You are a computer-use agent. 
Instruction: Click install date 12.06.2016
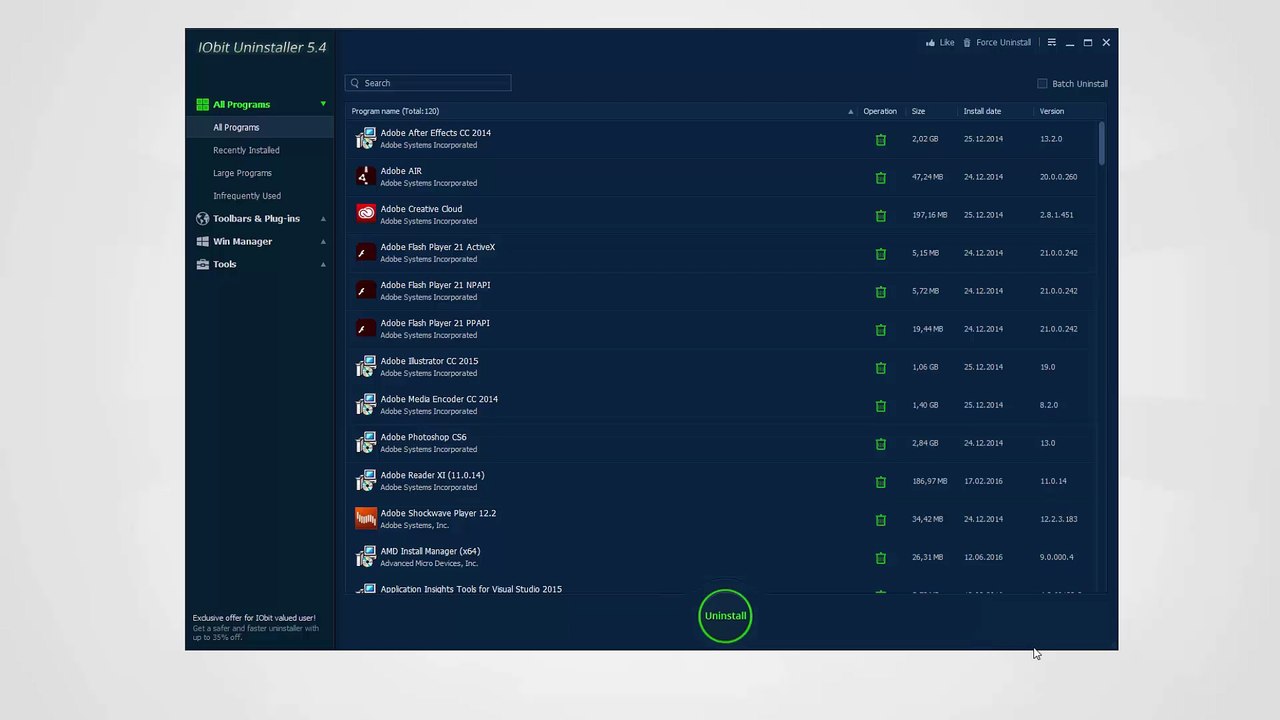tap(983, 557)
